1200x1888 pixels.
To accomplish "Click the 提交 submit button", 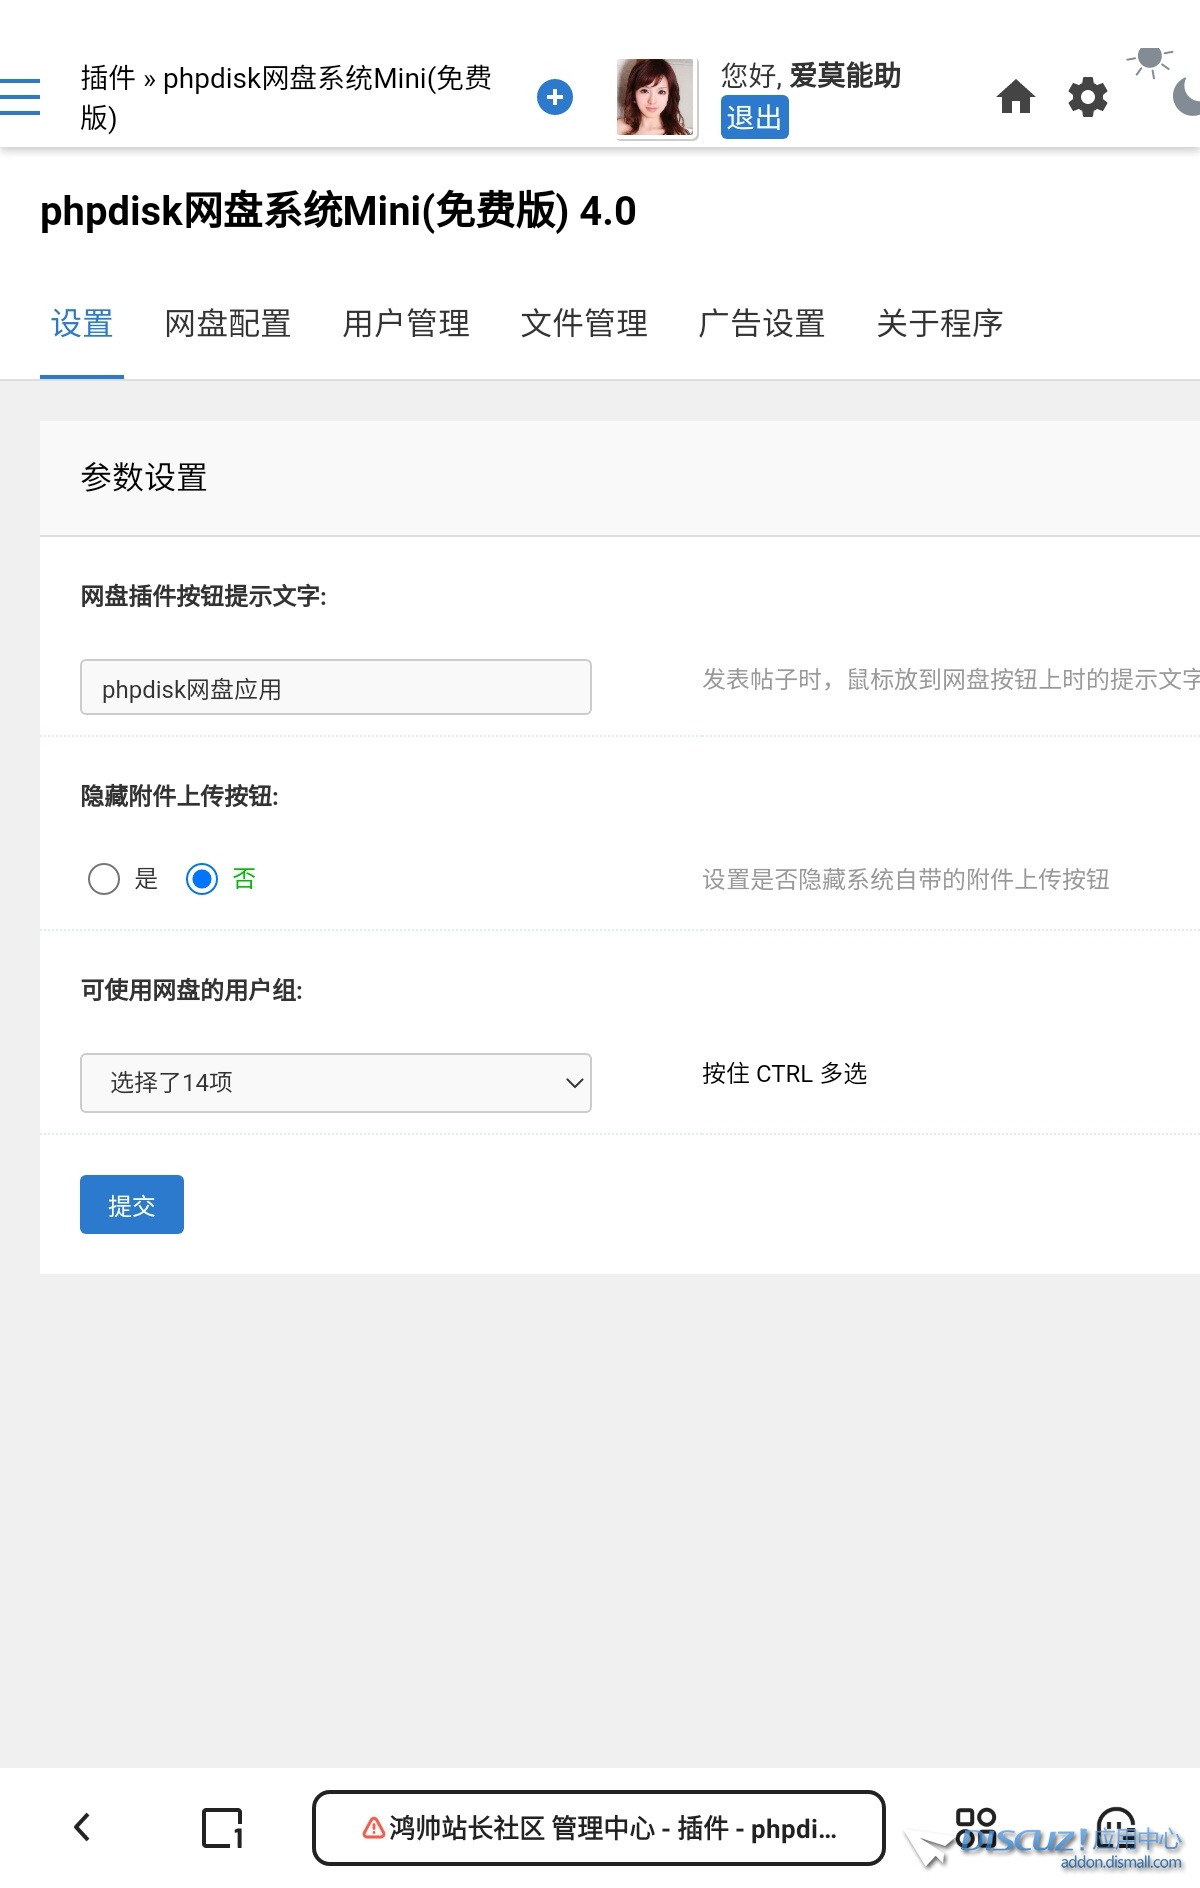I will [132, 1205].
